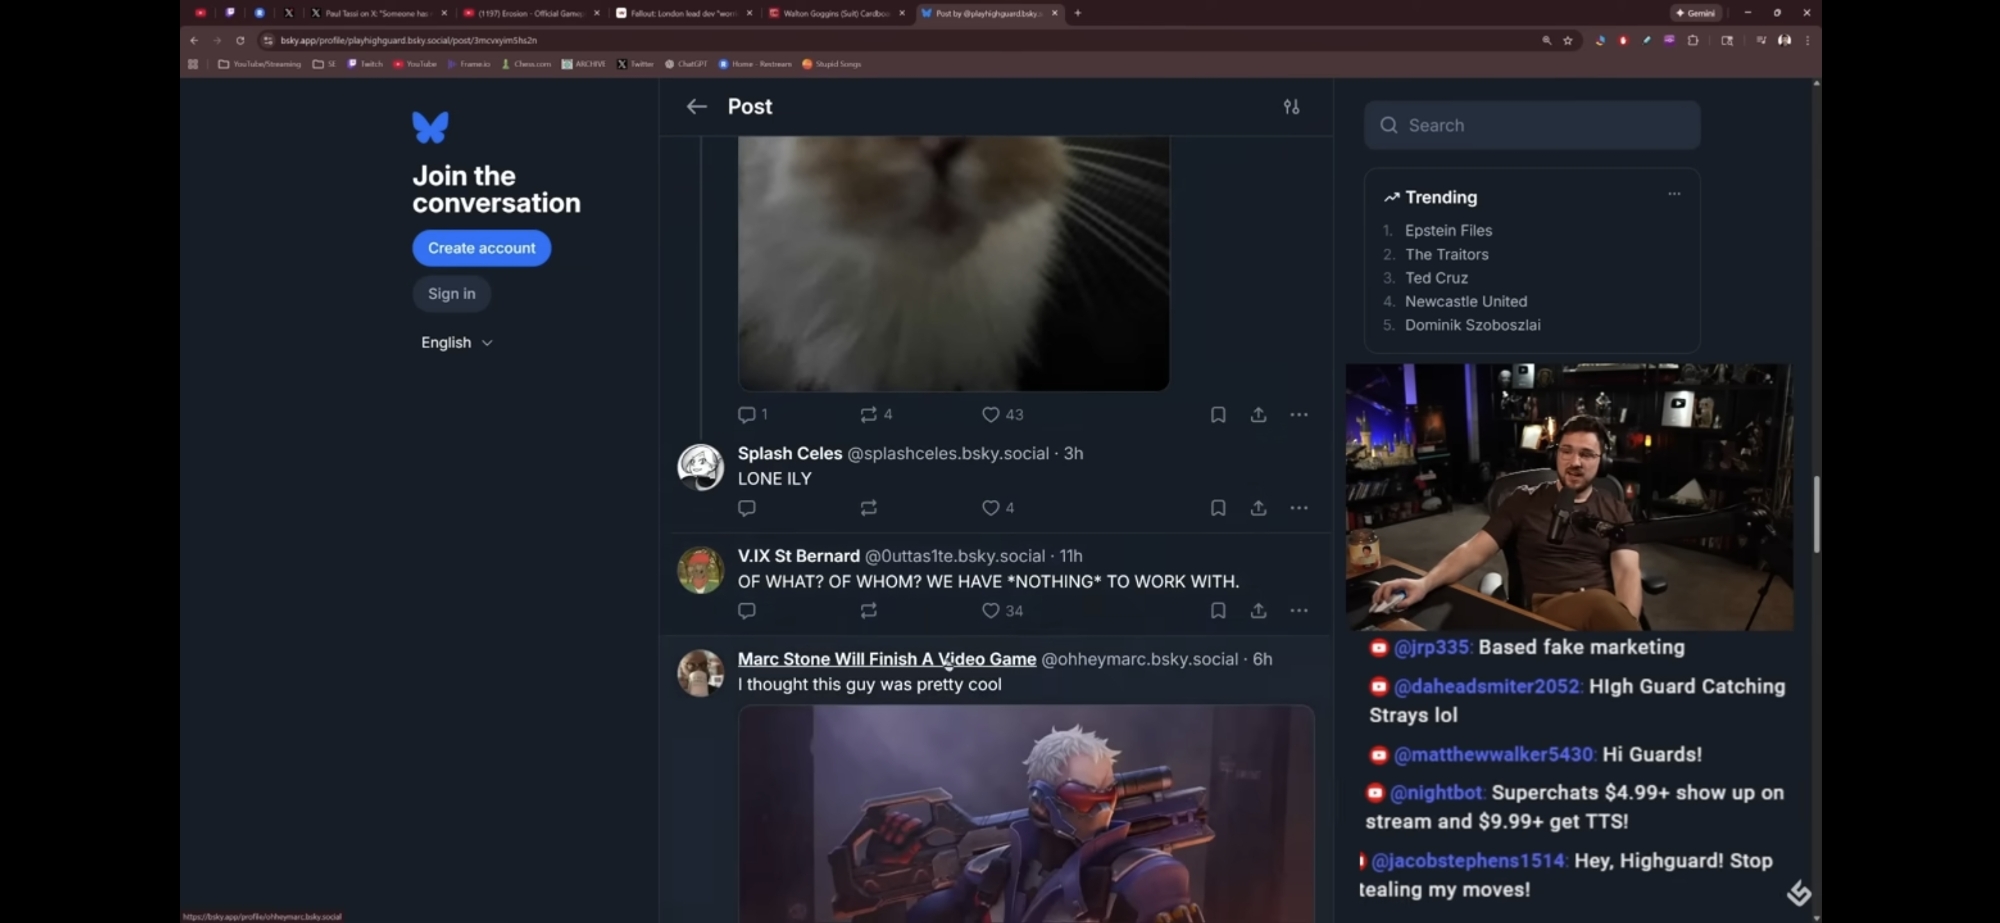Reply to the cat image post
Viewport: 2000px width, 923px height.
(746, 415)
